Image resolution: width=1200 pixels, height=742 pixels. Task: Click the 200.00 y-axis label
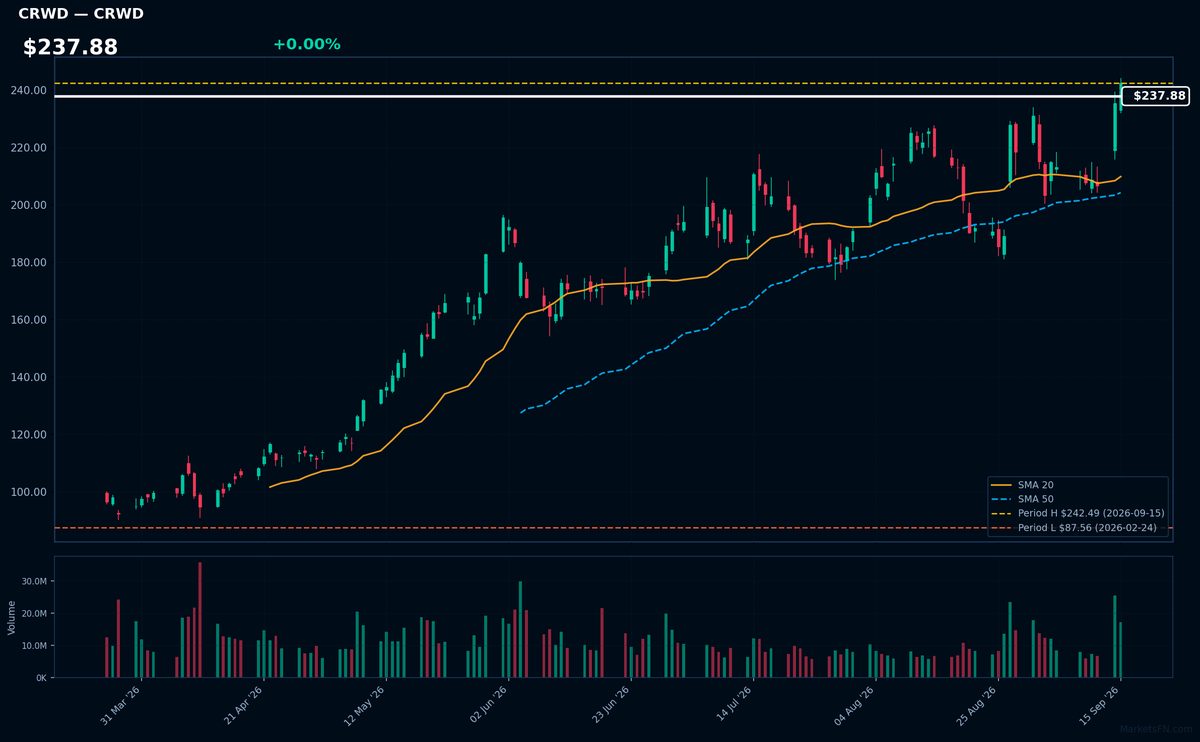(x=30, y=205)
